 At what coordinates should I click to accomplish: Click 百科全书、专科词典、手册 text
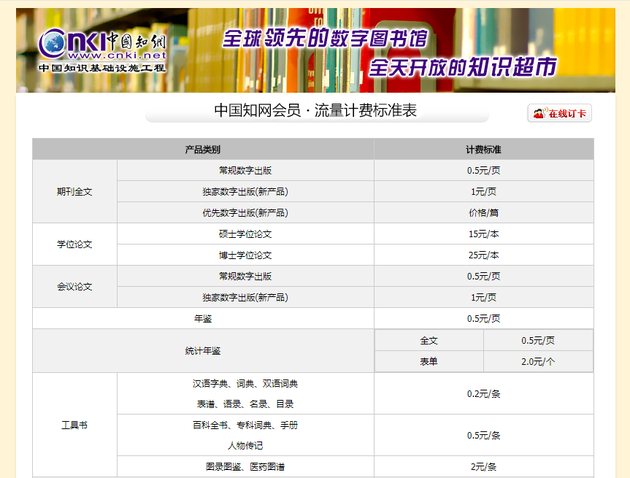[245, 425]
